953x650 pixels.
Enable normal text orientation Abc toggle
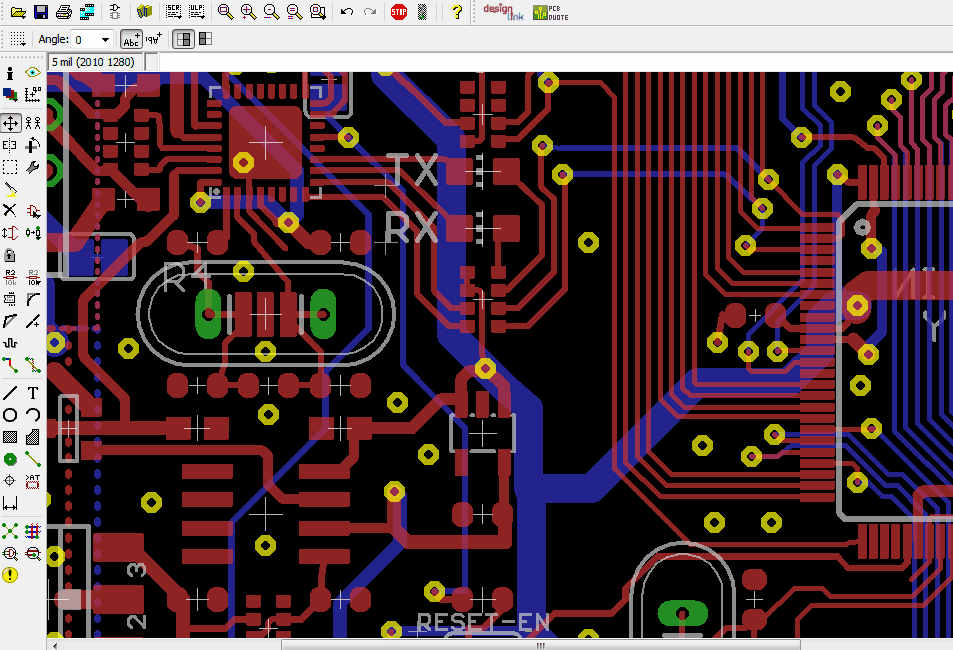tap(131, 39)
